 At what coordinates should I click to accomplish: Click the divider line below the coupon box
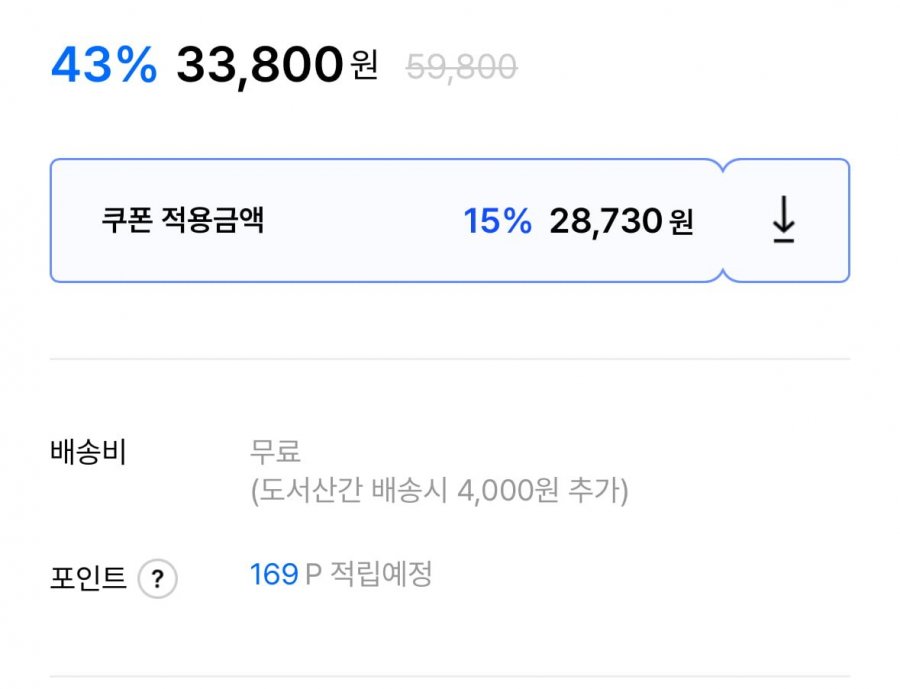point(450,359)
